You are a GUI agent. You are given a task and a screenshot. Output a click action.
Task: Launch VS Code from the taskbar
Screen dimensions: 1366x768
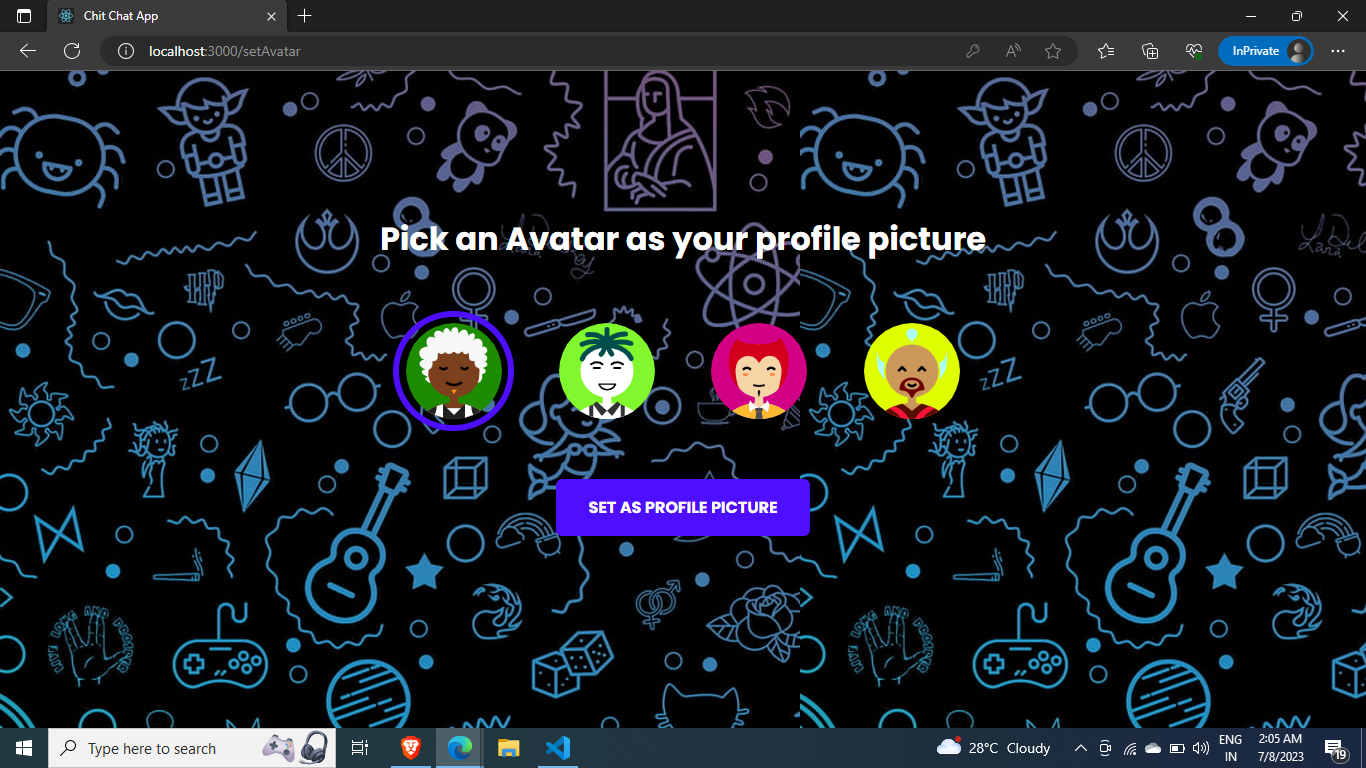(x=558, y=747)
